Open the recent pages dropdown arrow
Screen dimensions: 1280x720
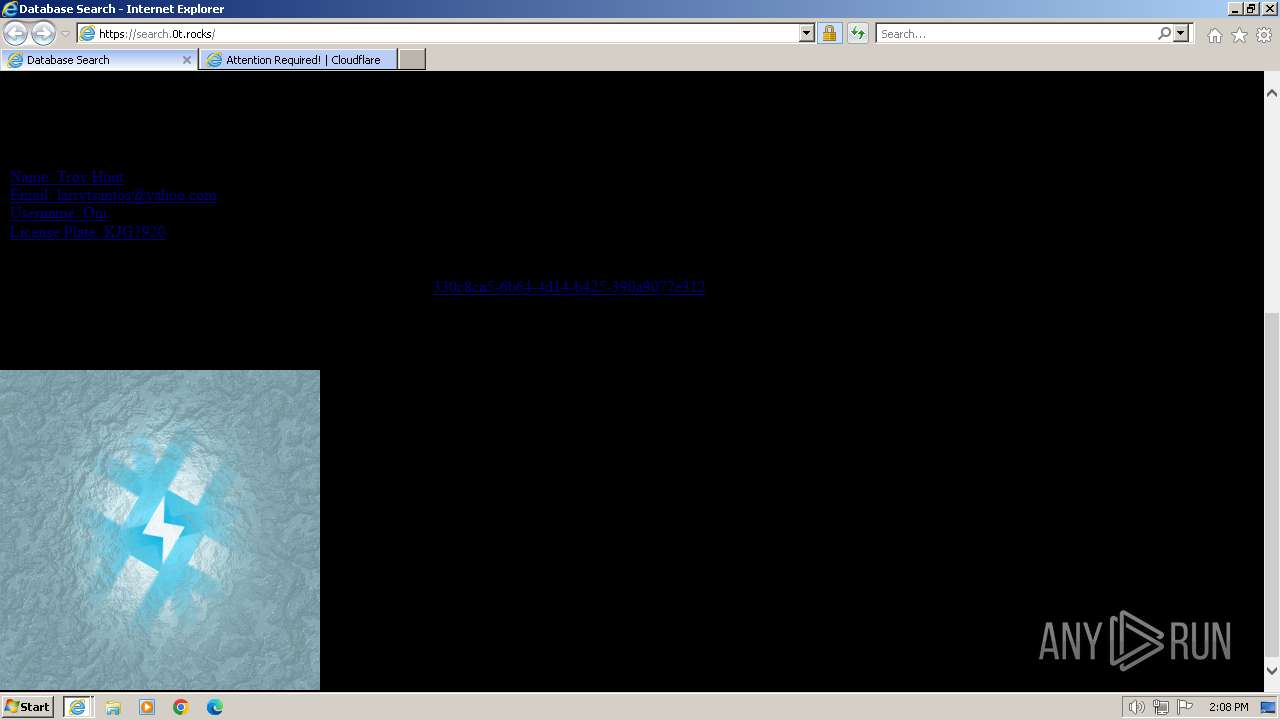pos(66,34)
